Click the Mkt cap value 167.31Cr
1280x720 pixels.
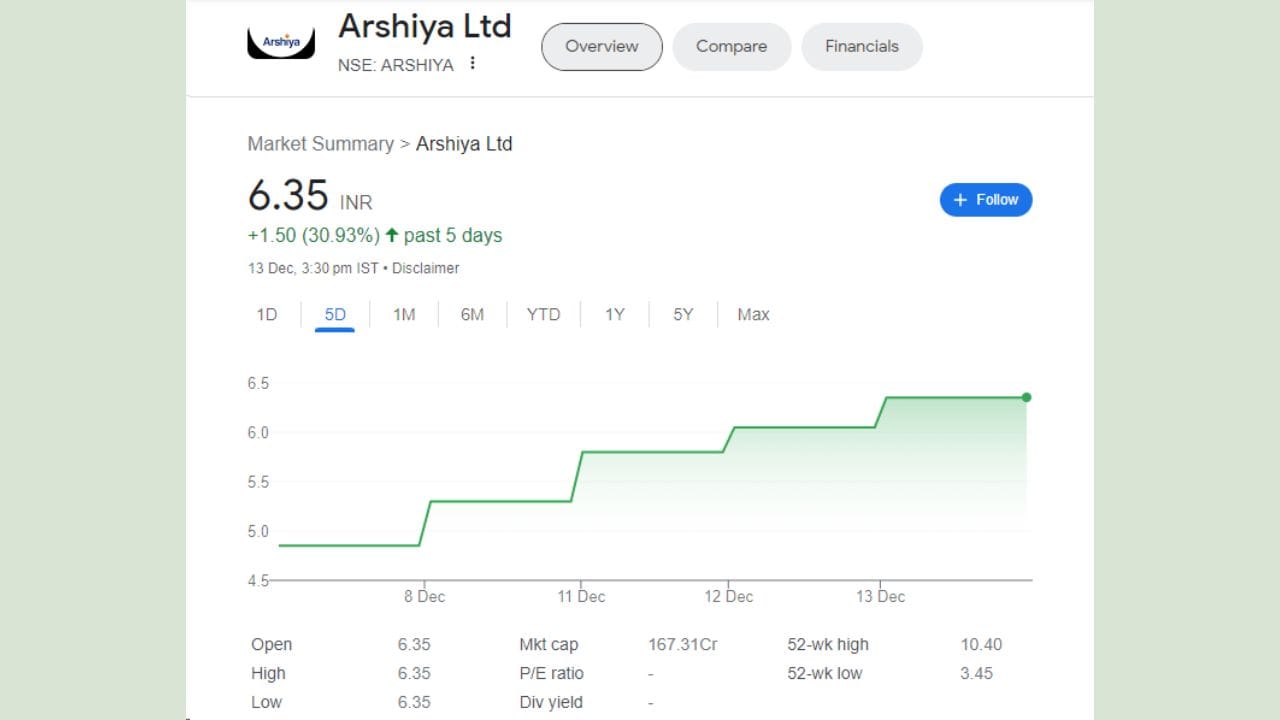pos(682,645)
